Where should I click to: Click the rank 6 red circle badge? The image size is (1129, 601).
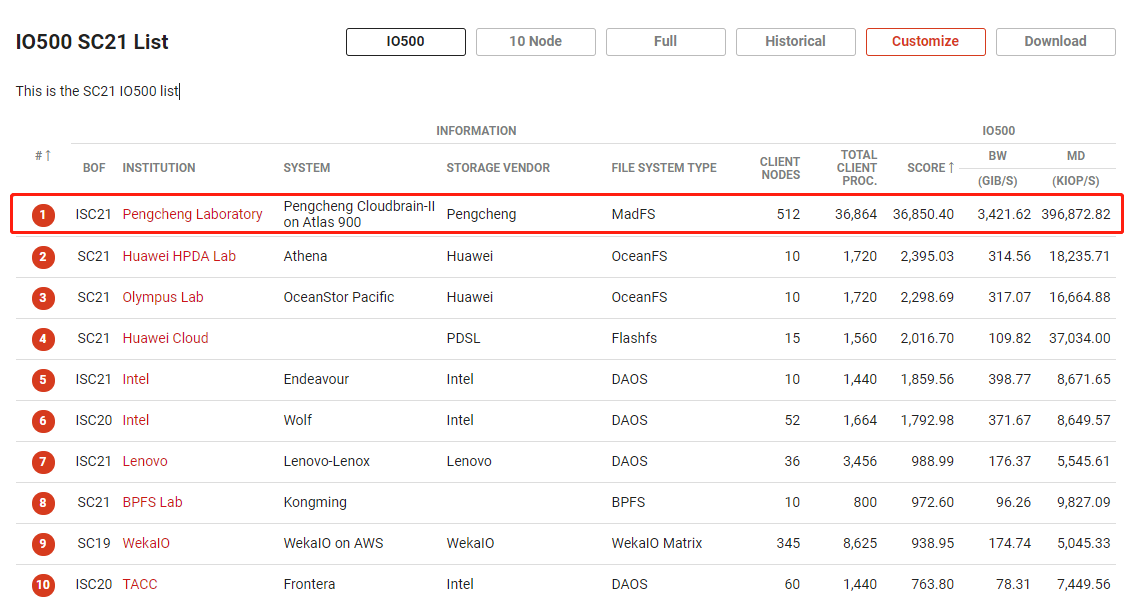click(x=43, y=421)
